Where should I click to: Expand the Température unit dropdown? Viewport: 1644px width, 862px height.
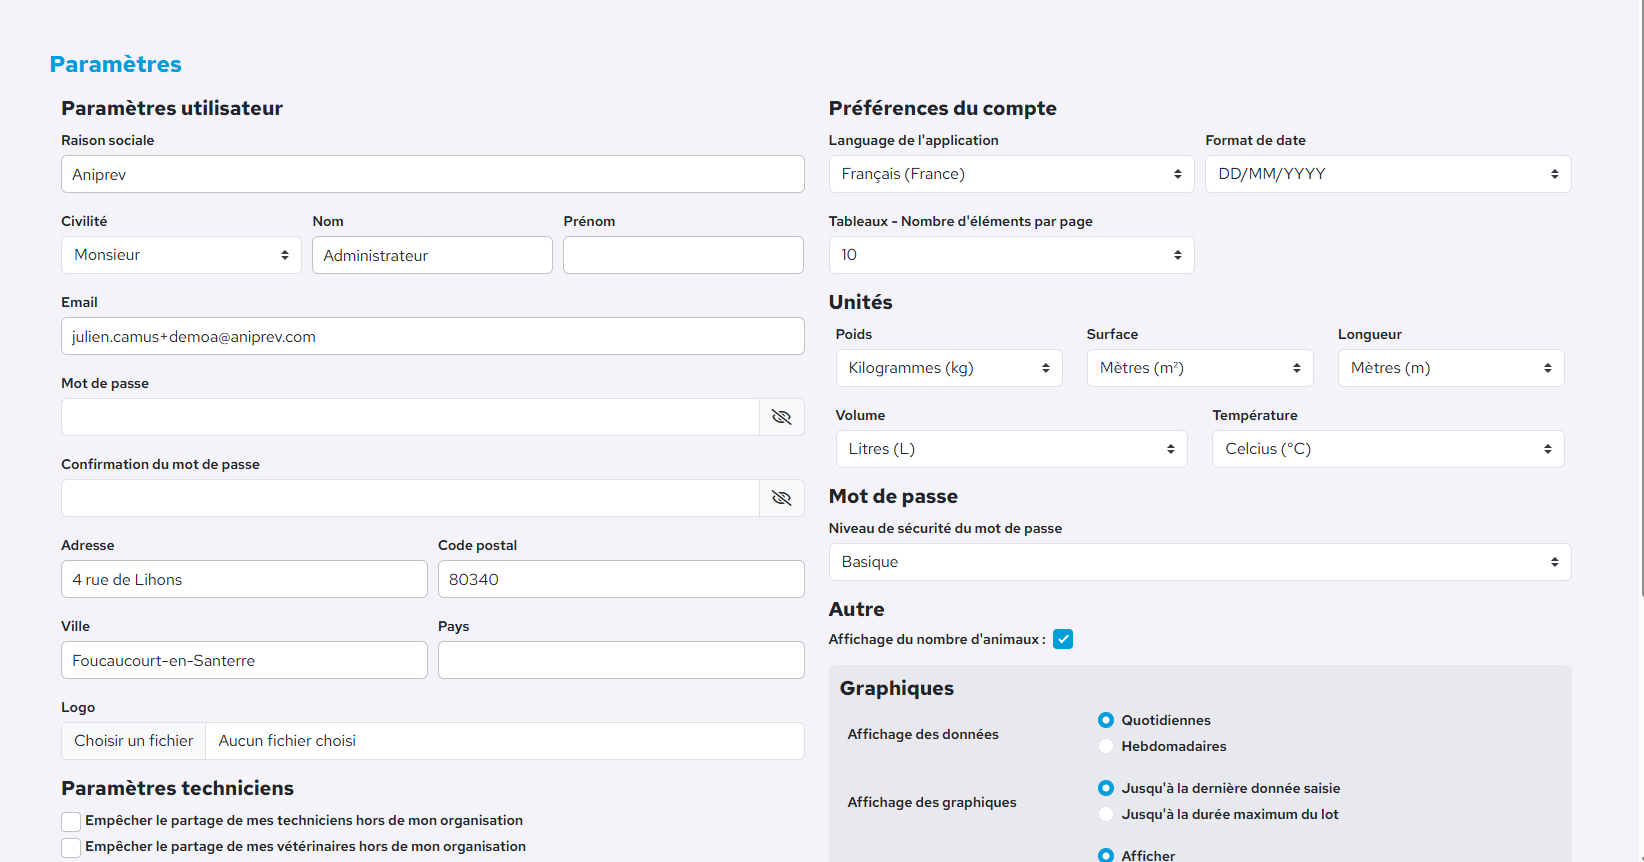tap(1387, 449)
